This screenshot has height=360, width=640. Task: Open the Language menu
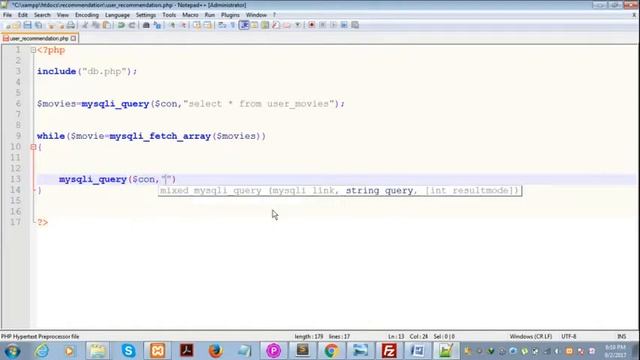pos(117,15)
